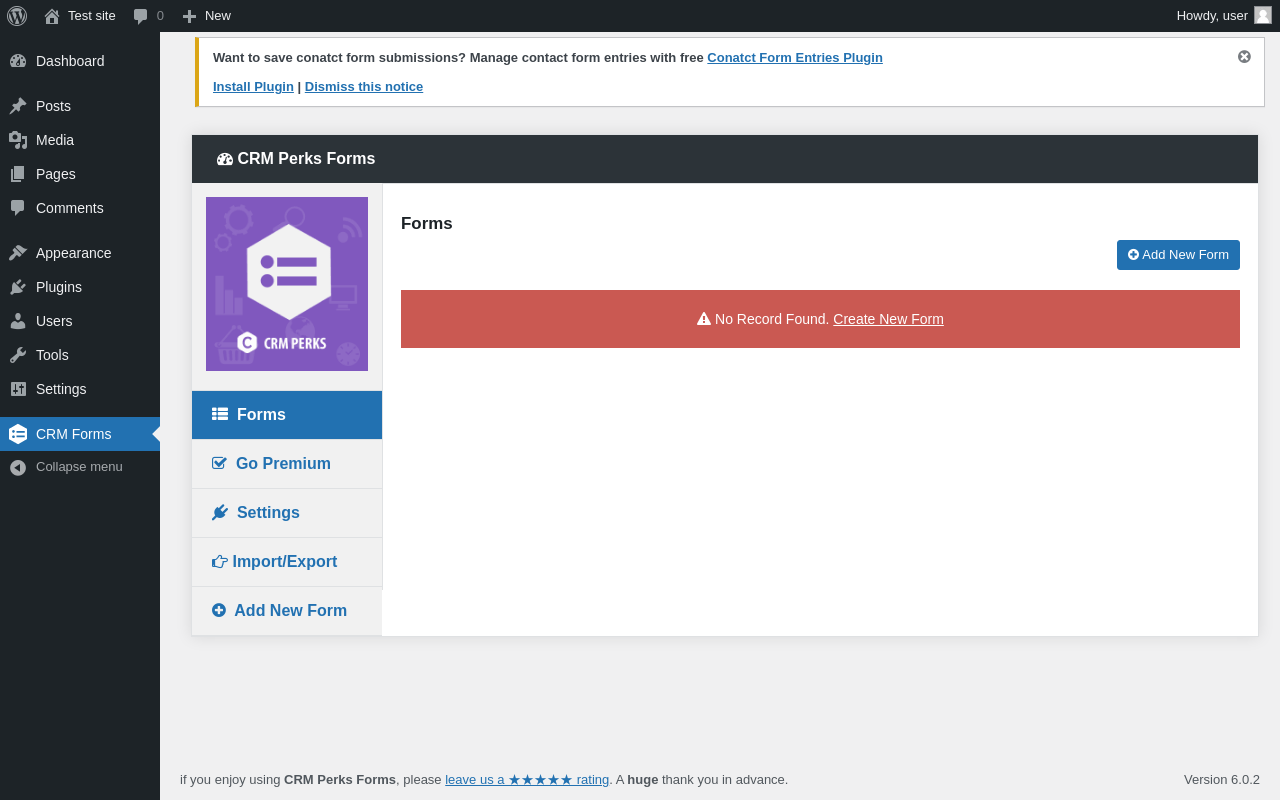The height and width of the screenshot is (800, 1280).
Task: Click the list icon on Forms tab
Action: [x=220, y=414]
